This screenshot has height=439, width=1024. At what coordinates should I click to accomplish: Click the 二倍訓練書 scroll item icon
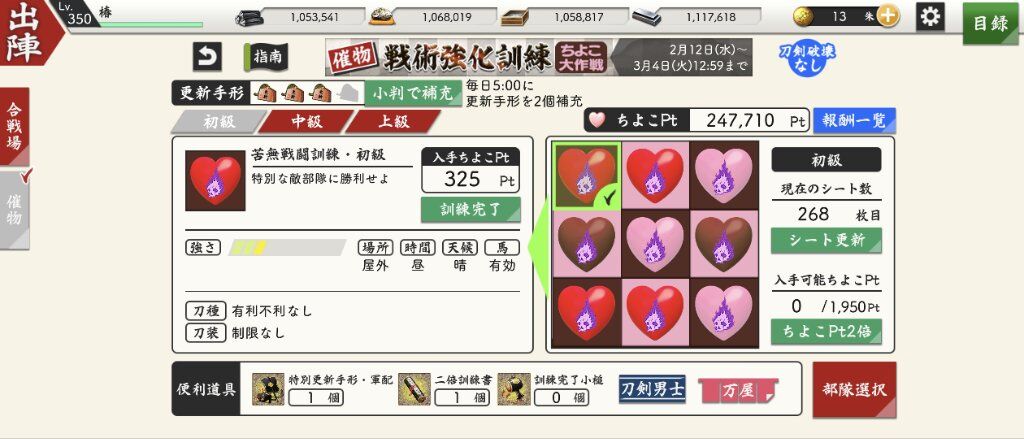tap(414, 389)
